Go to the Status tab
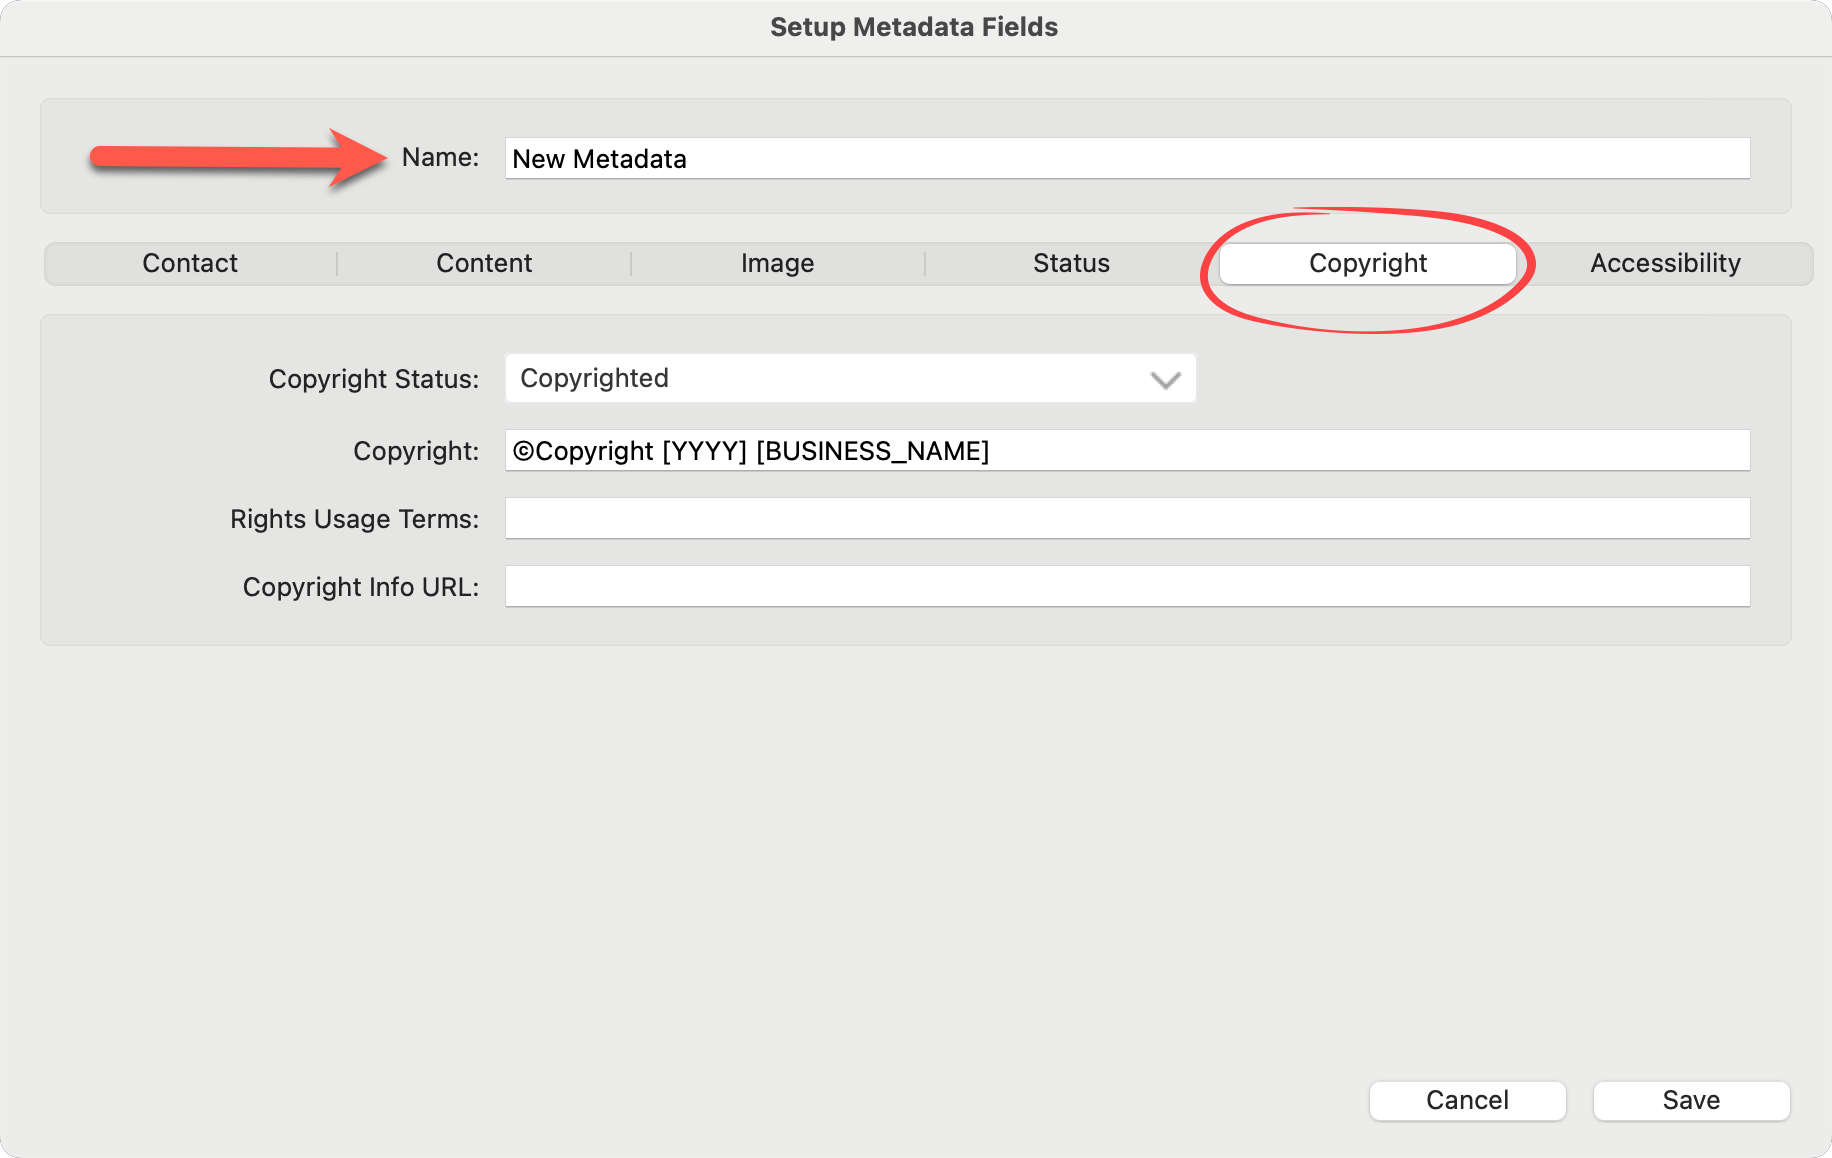Image resolution: width=1832 pixels, height=1158 pixels. tap(1071, 263)
